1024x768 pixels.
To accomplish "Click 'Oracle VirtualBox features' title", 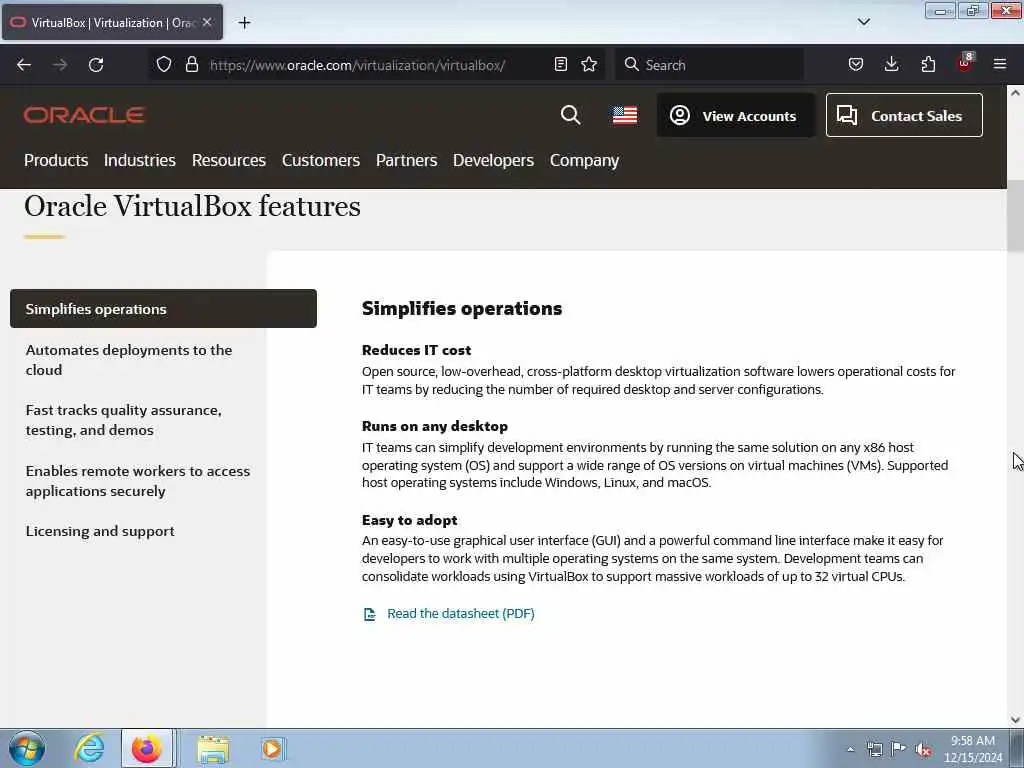I will pyautogui.click(x=192, y=206).
